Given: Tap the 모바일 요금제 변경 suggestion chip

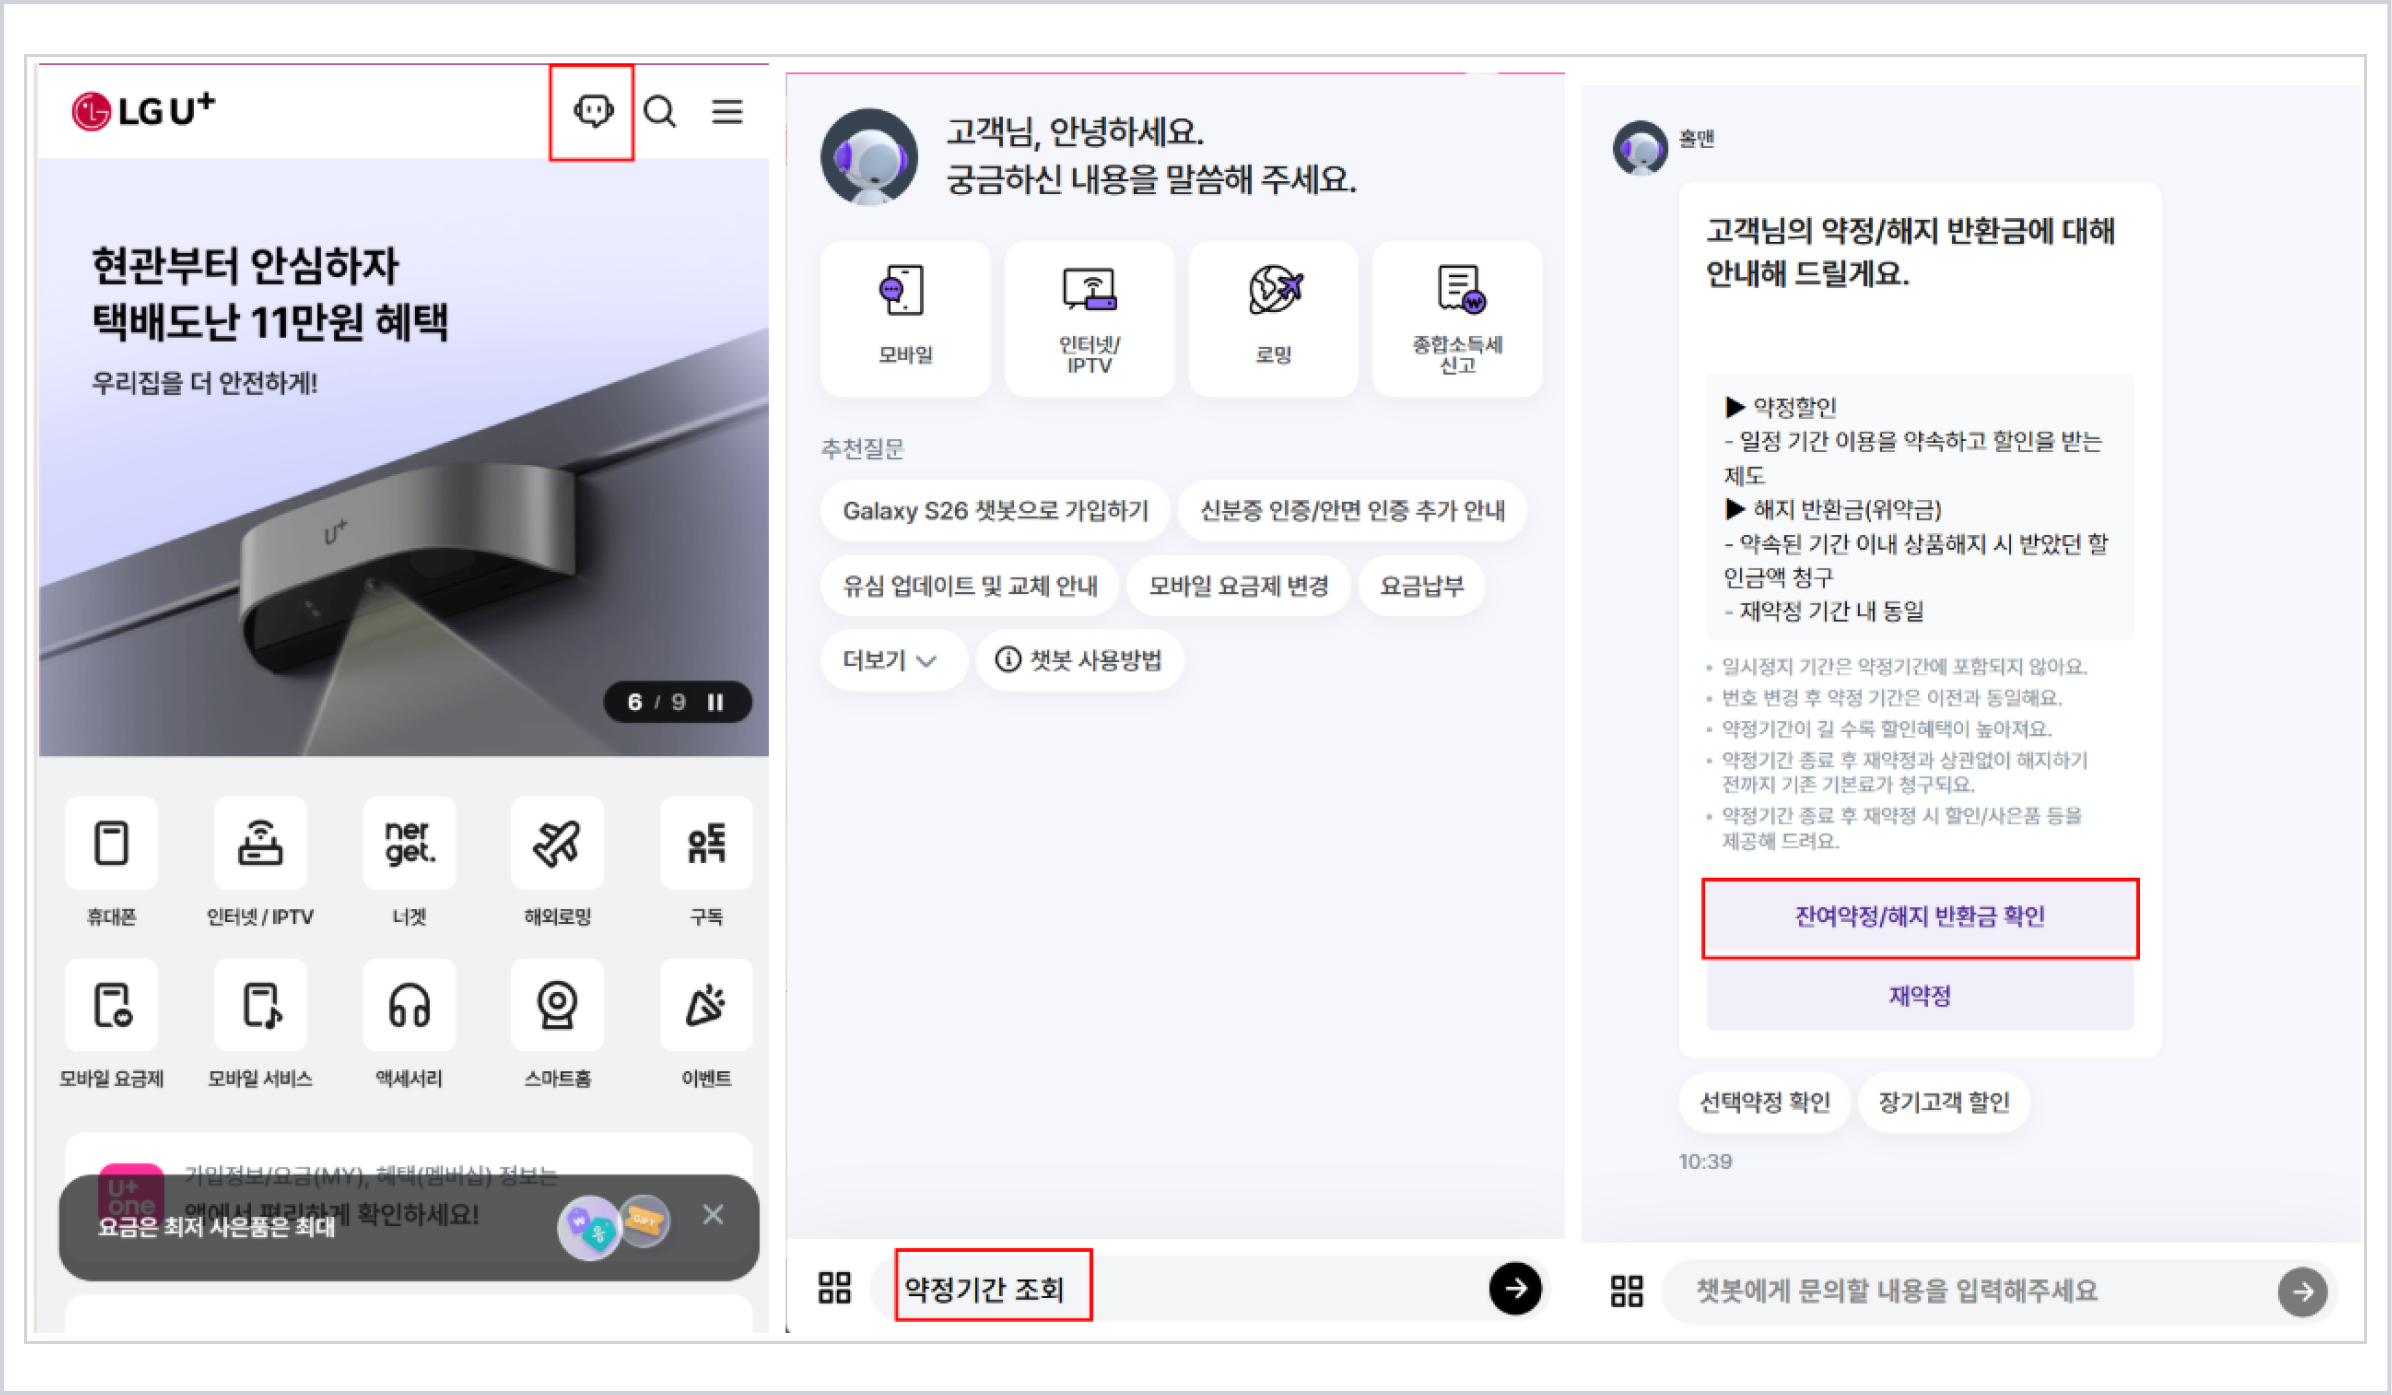Looking at the screenshot, I should click(x=1238, y=586).
